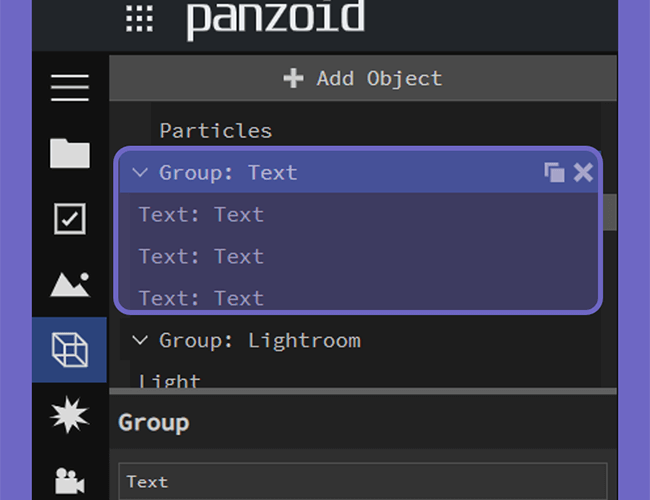Select the Light item under Lightroom
The width and height of the screenshot is (650, 500).
[169, 380]
